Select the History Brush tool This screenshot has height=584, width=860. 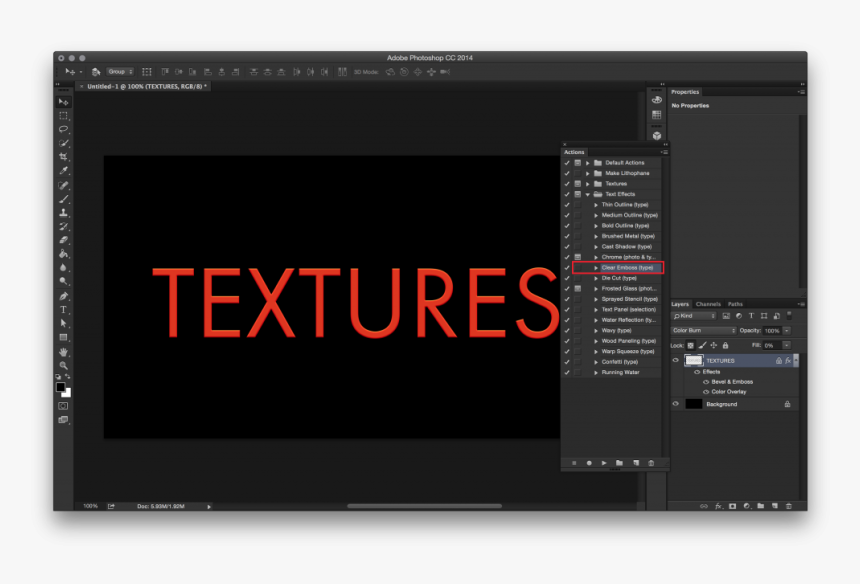pyautogui.click(x=64, y=226)
